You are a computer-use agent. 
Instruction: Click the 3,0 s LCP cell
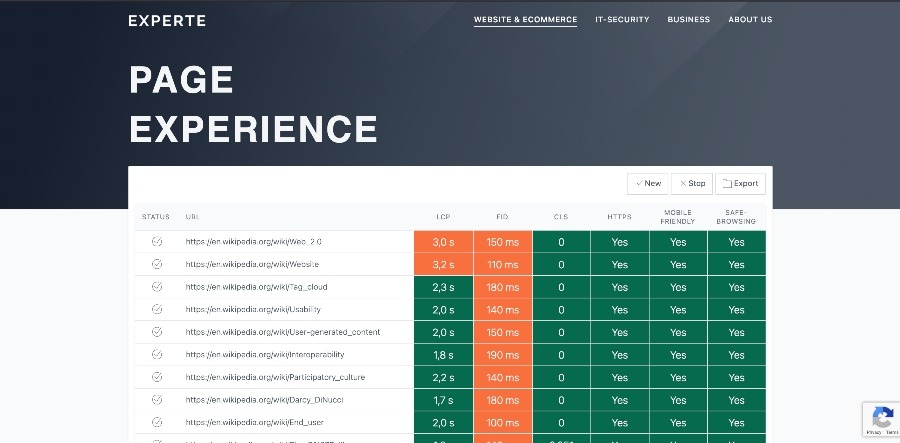pyautogui.click(x=443, y=242)
